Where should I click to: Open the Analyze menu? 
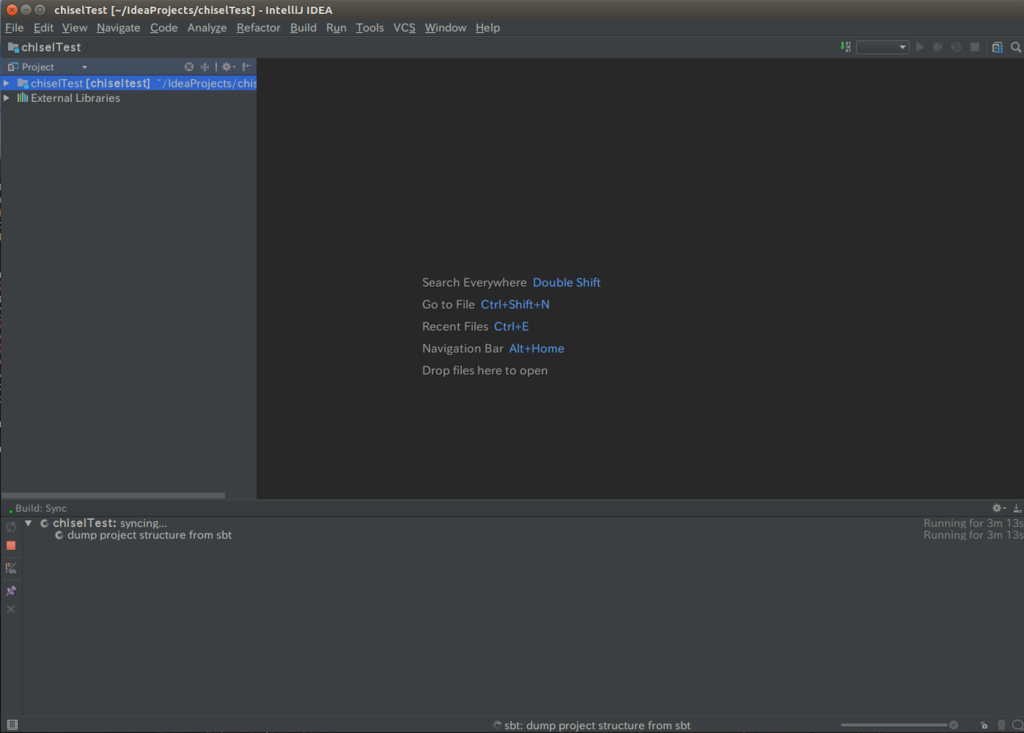click(x=207, y=27)
